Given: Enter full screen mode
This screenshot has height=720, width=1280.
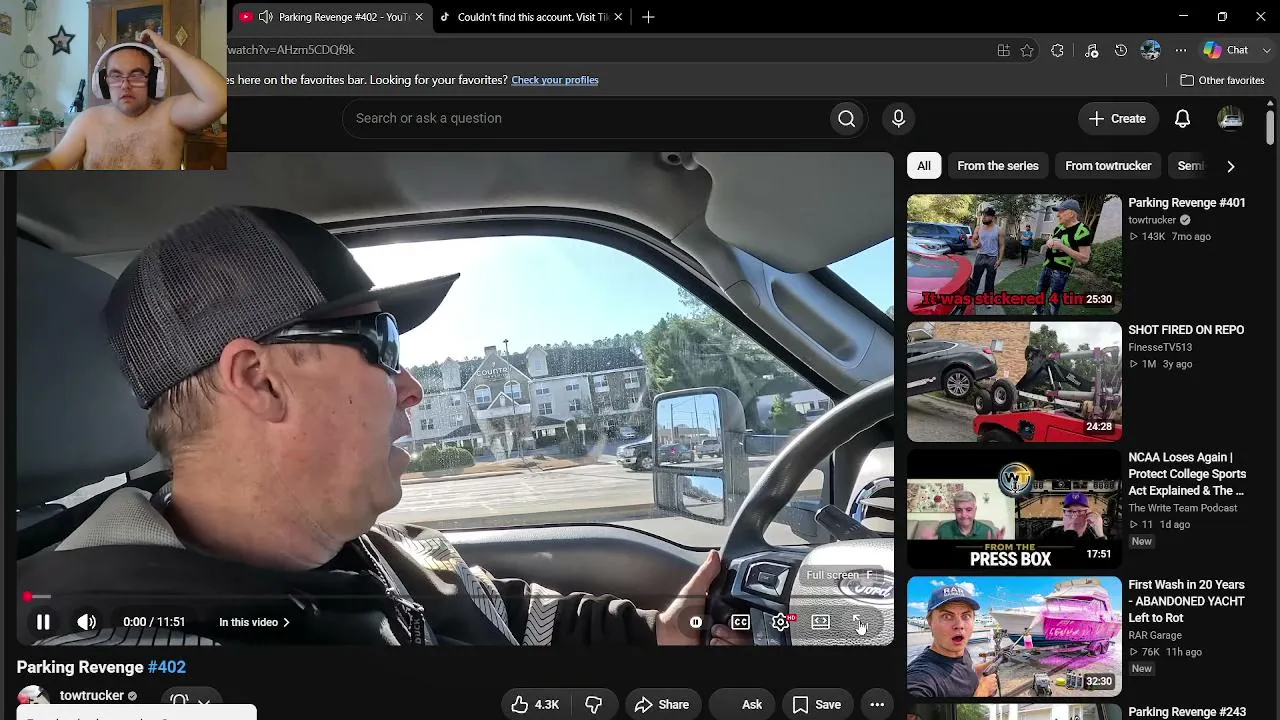Looking at the screenshot, I should pos(860,622).
